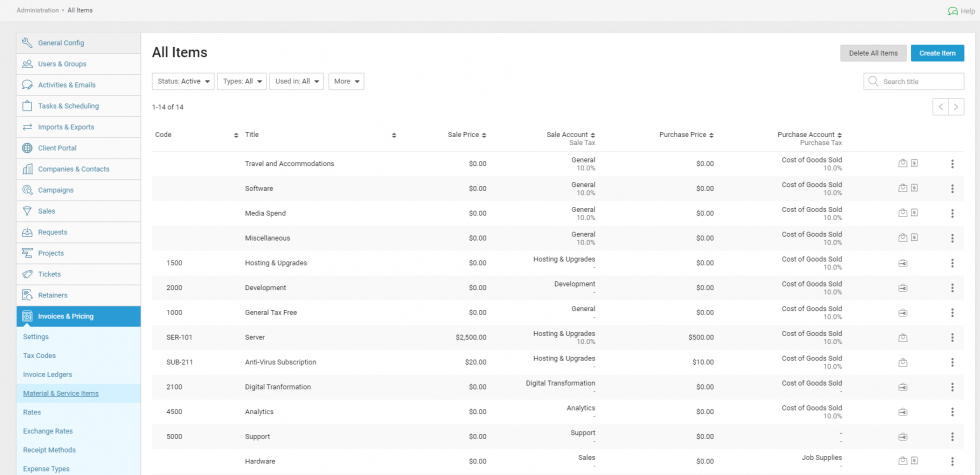Click the General Config sidebar icon
Image resolution: width=980 pixels, height=475 pixels.
coord(27,43)
